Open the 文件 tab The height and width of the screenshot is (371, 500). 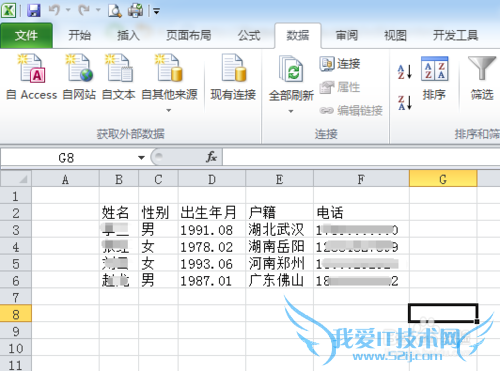click(x=26, y=35)
